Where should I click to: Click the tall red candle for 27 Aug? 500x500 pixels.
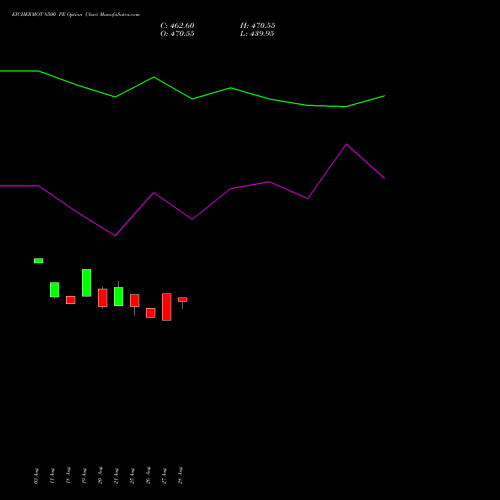point(167,307)
